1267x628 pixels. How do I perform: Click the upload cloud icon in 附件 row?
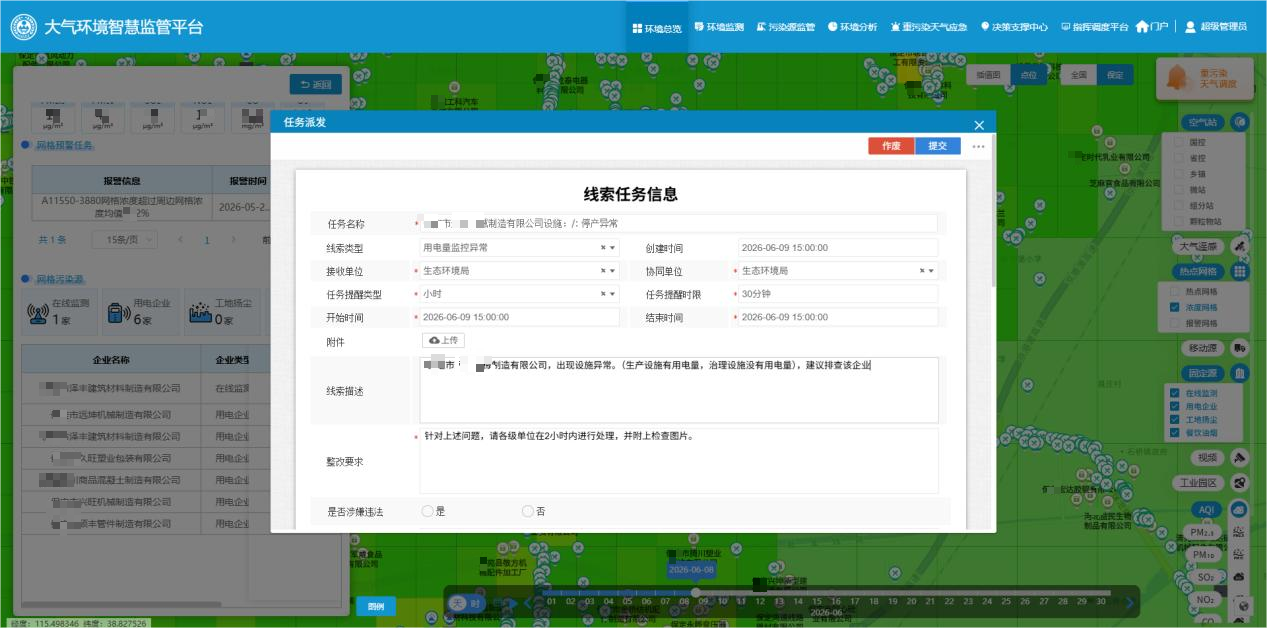[x=434, y=341]
